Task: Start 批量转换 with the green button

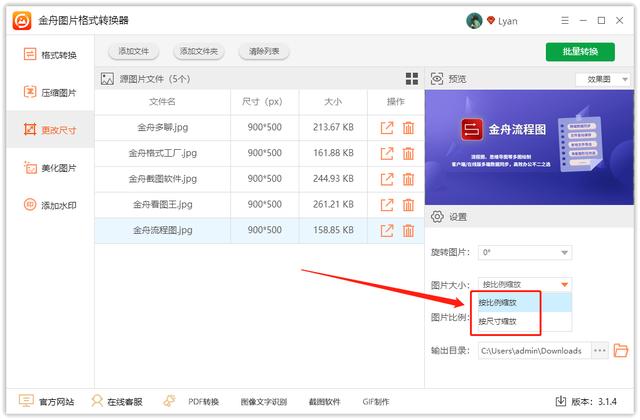Action: click(580, 52)
